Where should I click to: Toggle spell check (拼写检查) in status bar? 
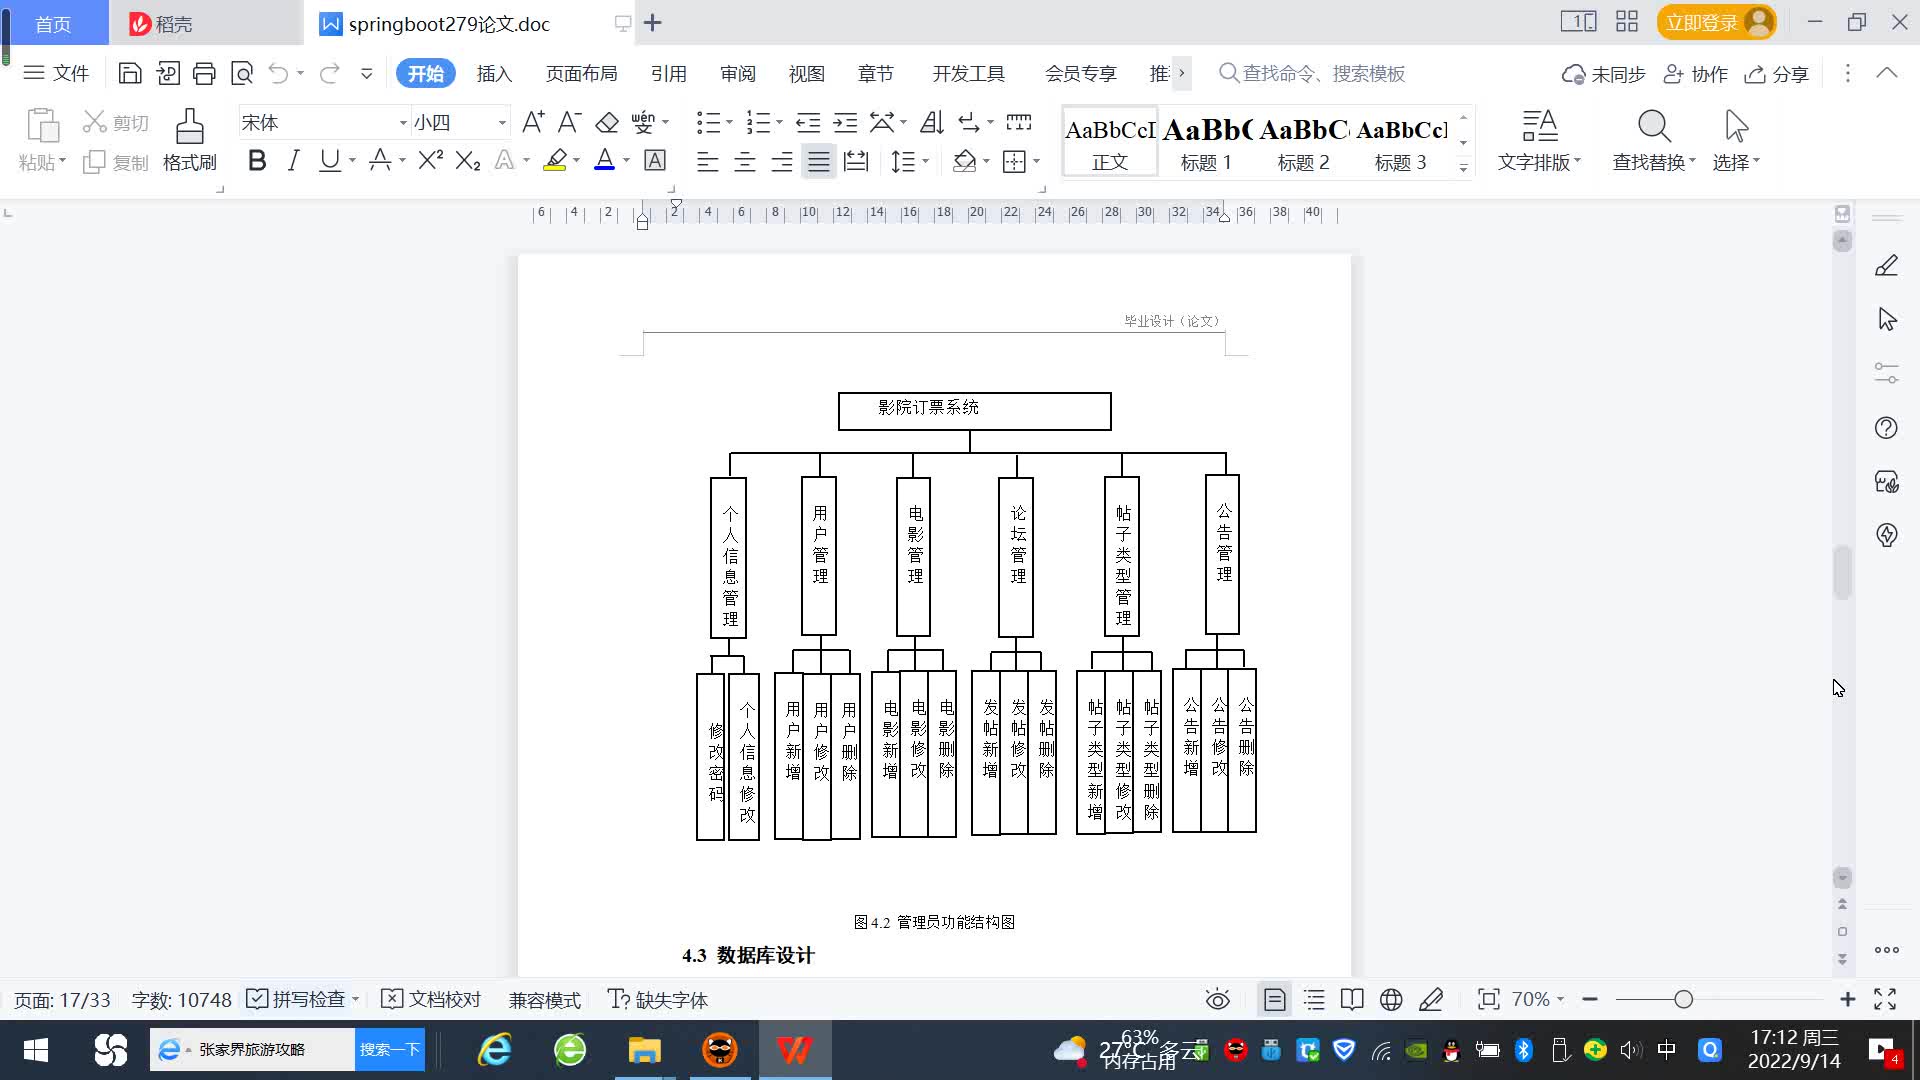point(297,1000)
